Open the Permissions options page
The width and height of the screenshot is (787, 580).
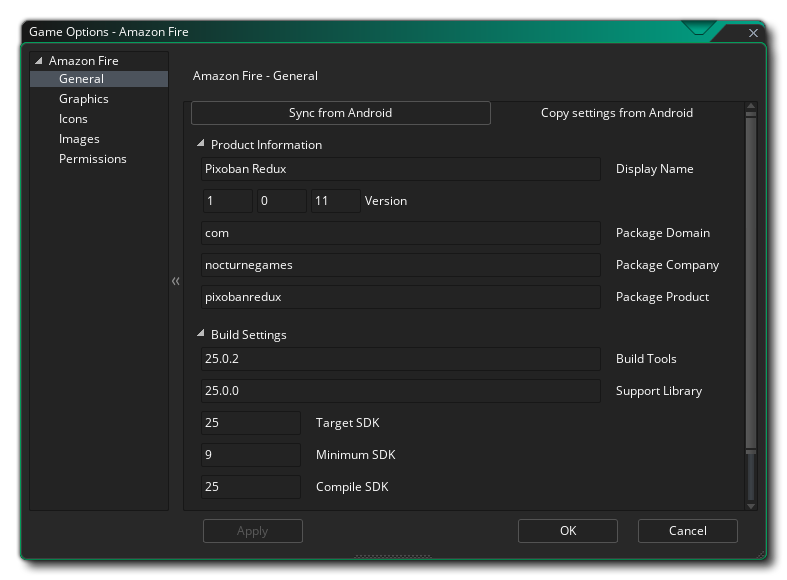(x=92, y=159)
